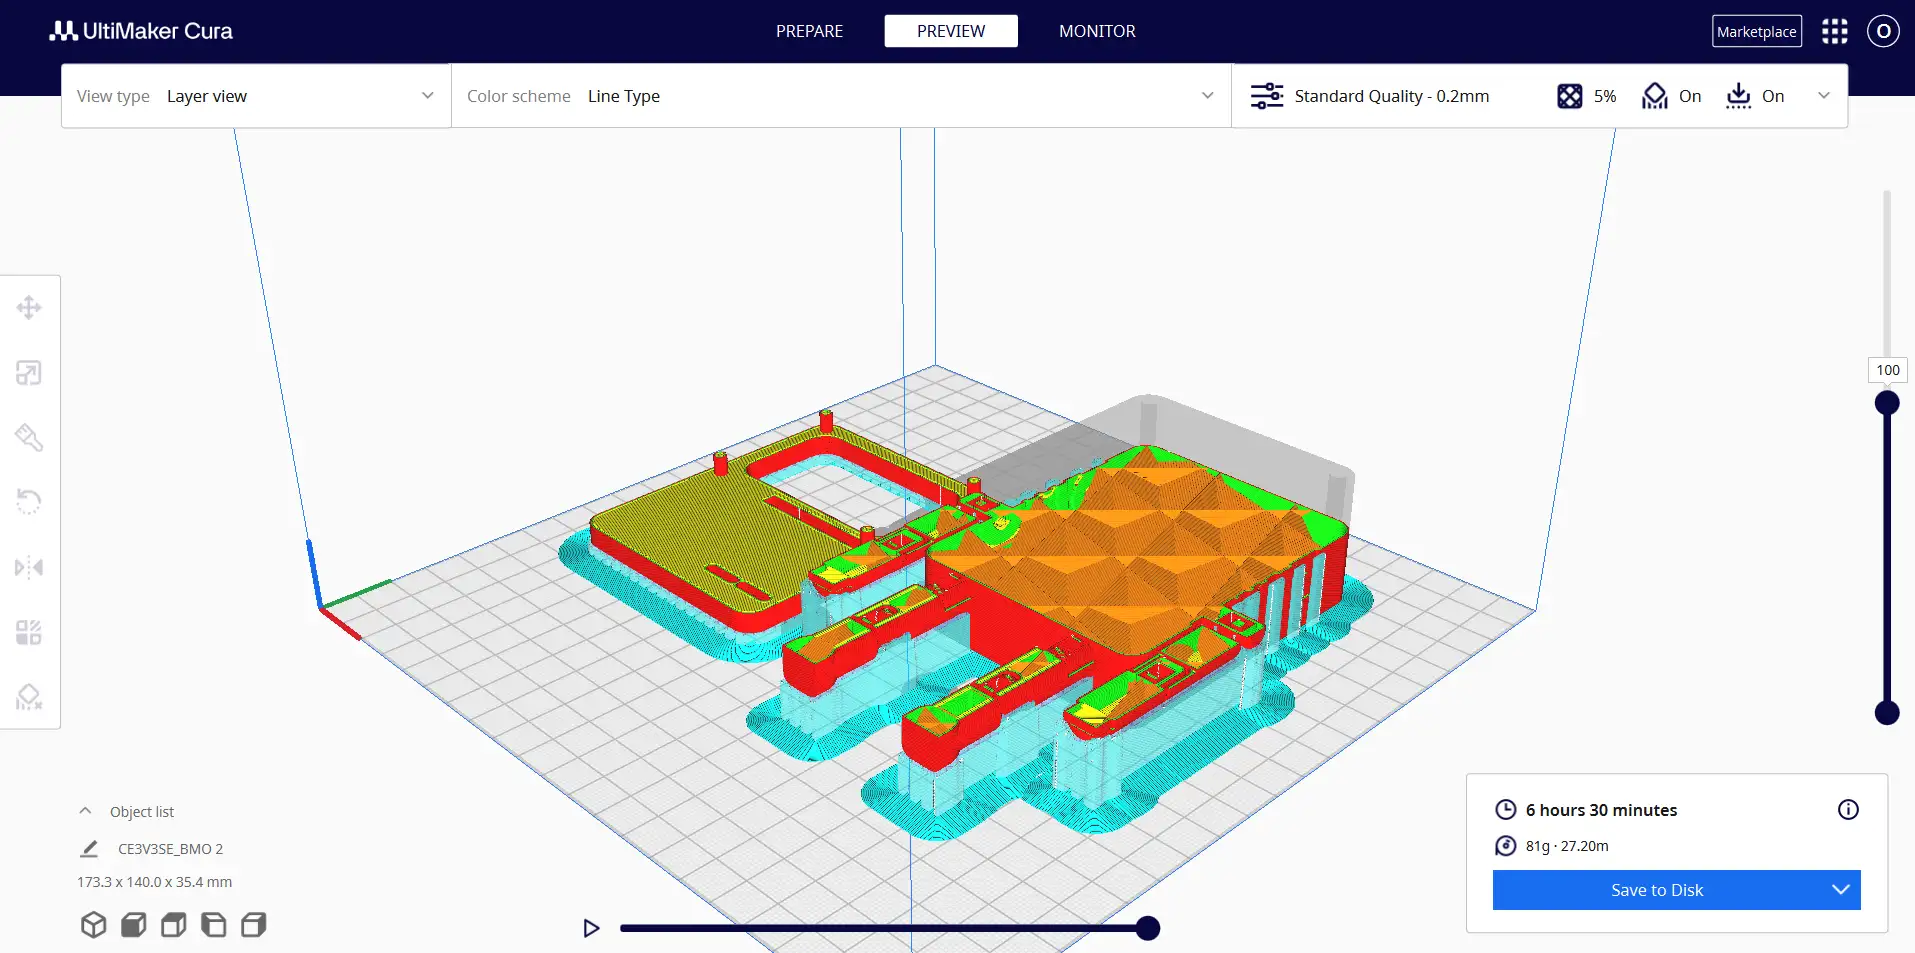Open Save to Disk output options arrow
Image resolution: width=1915 pixels, height=953 pixels.
click(x=1841, y=890)
